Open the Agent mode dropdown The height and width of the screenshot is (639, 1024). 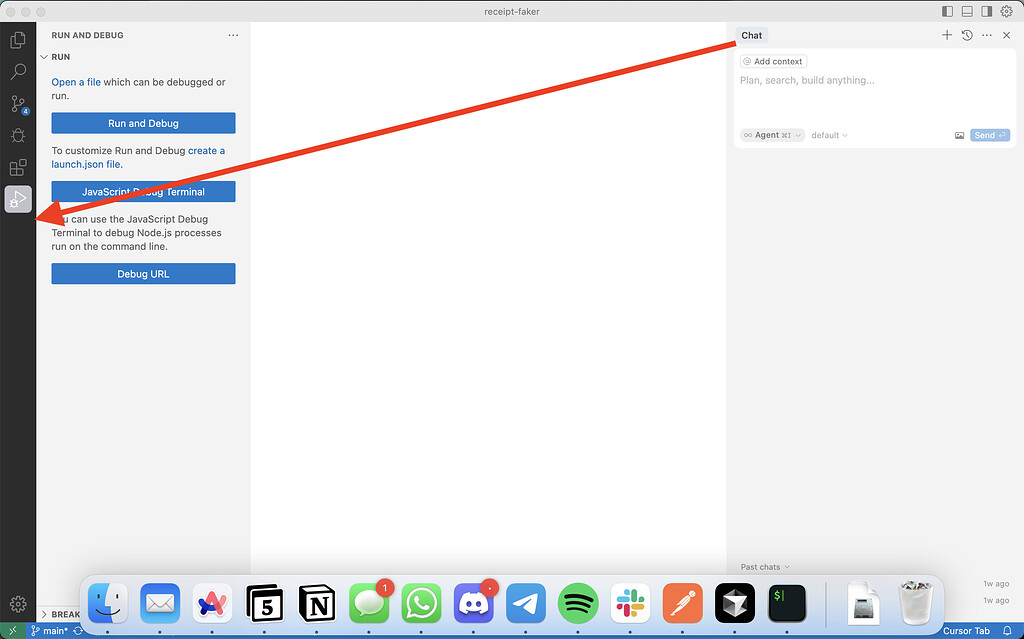(770, 135)
